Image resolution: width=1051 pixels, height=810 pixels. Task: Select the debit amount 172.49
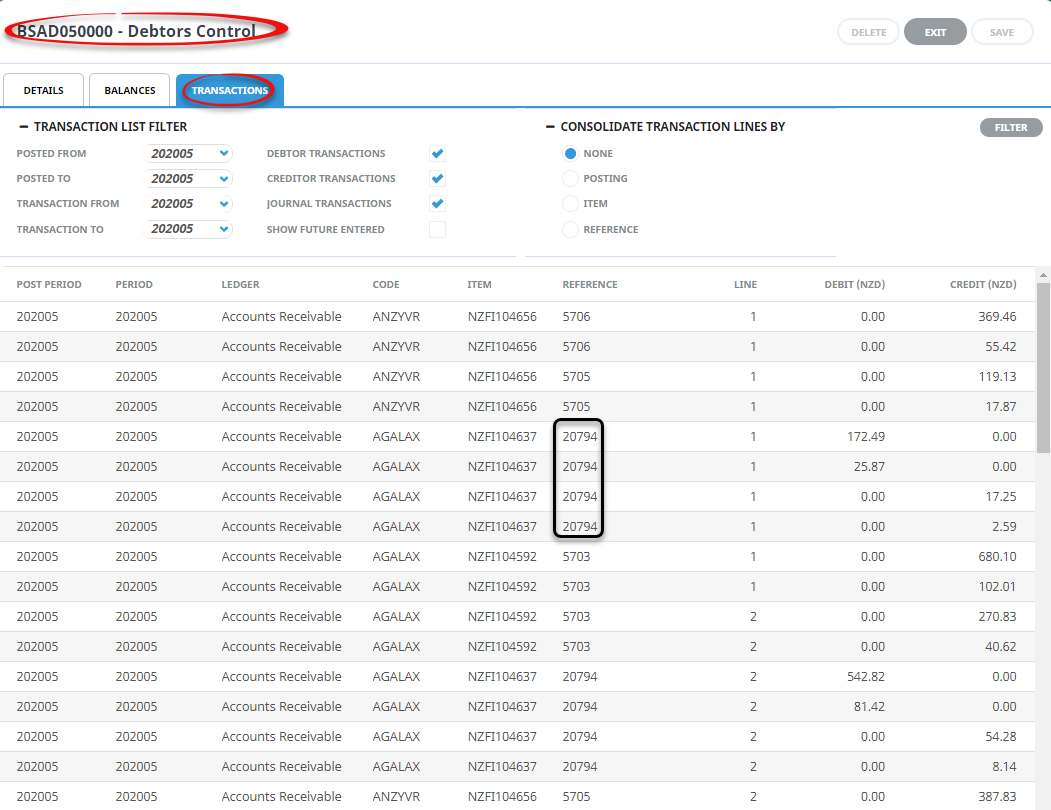[x=866, y=437]
